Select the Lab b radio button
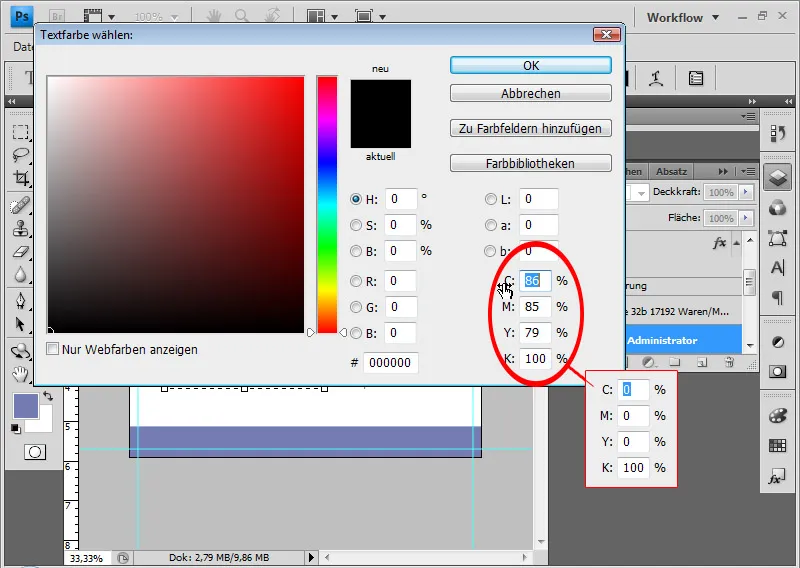800x568 pixels. [490, 251]
